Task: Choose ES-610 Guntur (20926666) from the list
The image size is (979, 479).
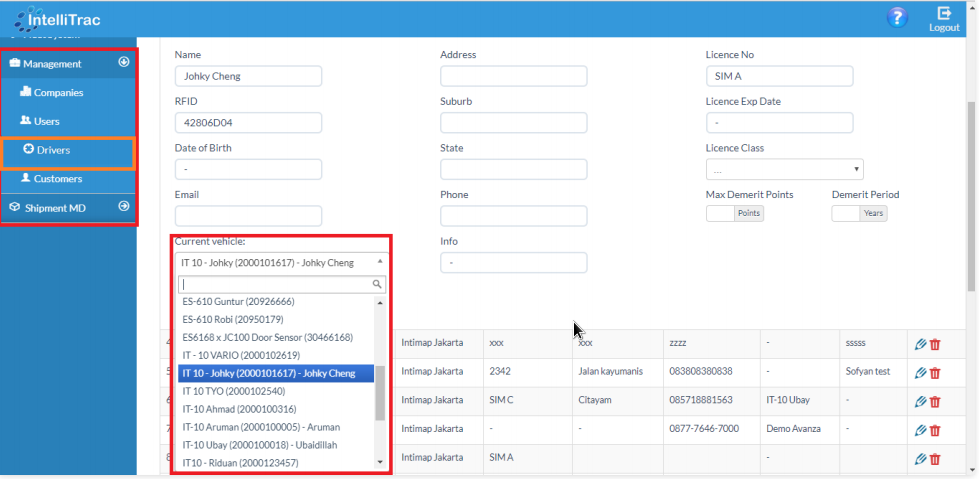Action: pyautogui.click(x=238, y=301)
